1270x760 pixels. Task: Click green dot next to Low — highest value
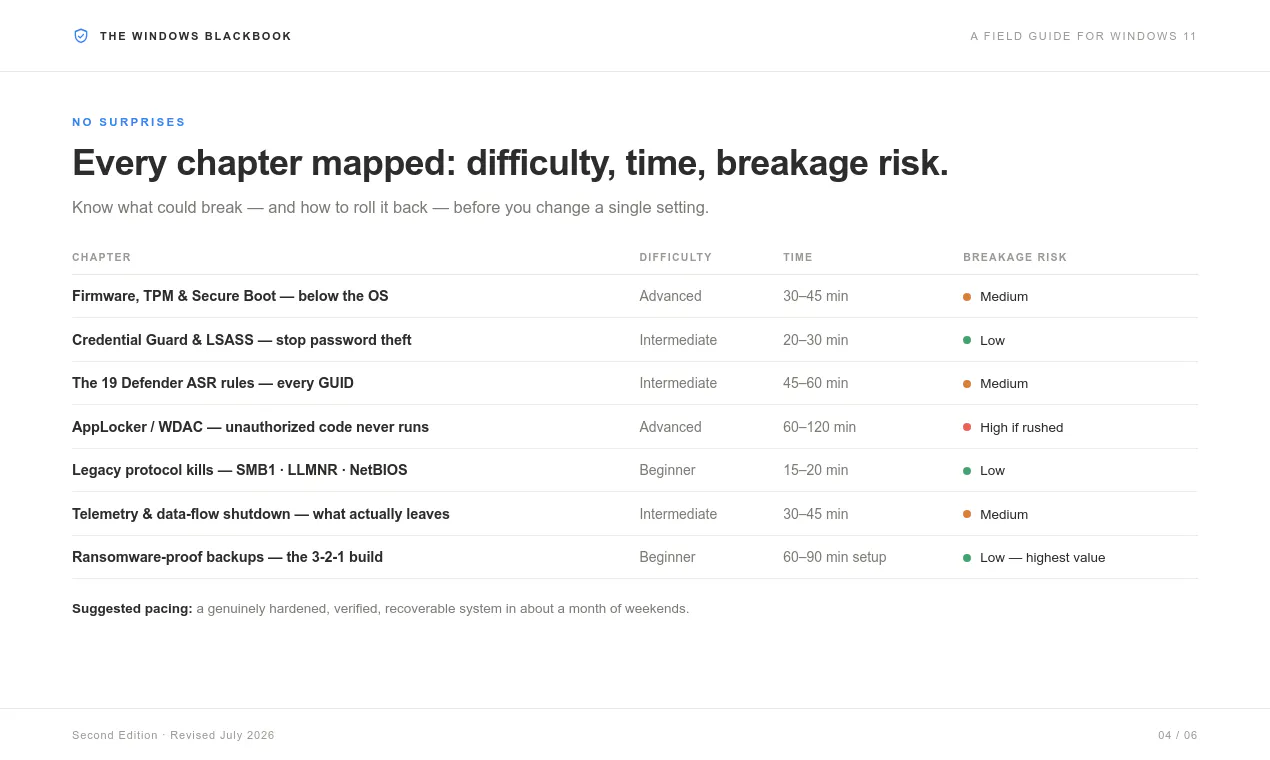click(x=967, y=558)
